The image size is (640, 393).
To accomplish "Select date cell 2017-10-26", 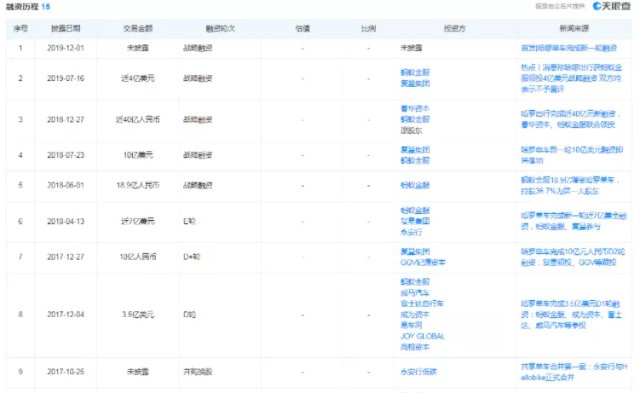I will click(x=66, y=371).
